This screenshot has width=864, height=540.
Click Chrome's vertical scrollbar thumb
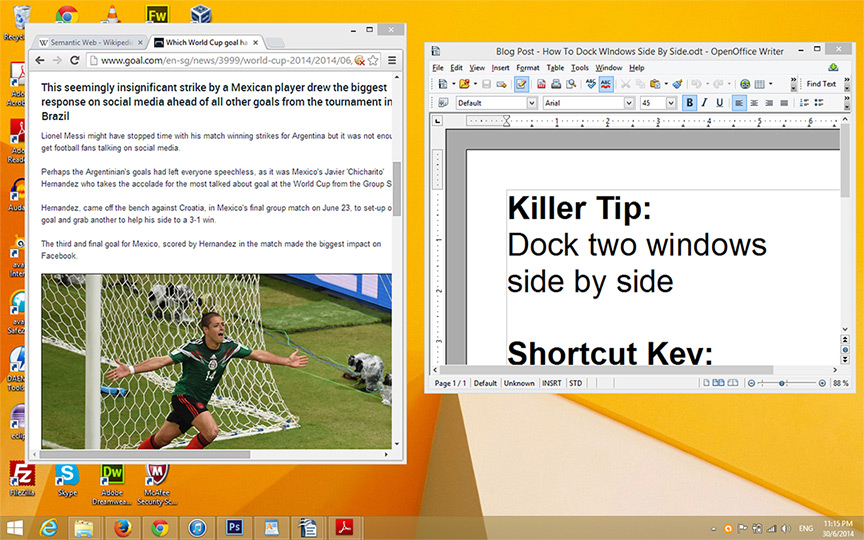pos(396,188)
